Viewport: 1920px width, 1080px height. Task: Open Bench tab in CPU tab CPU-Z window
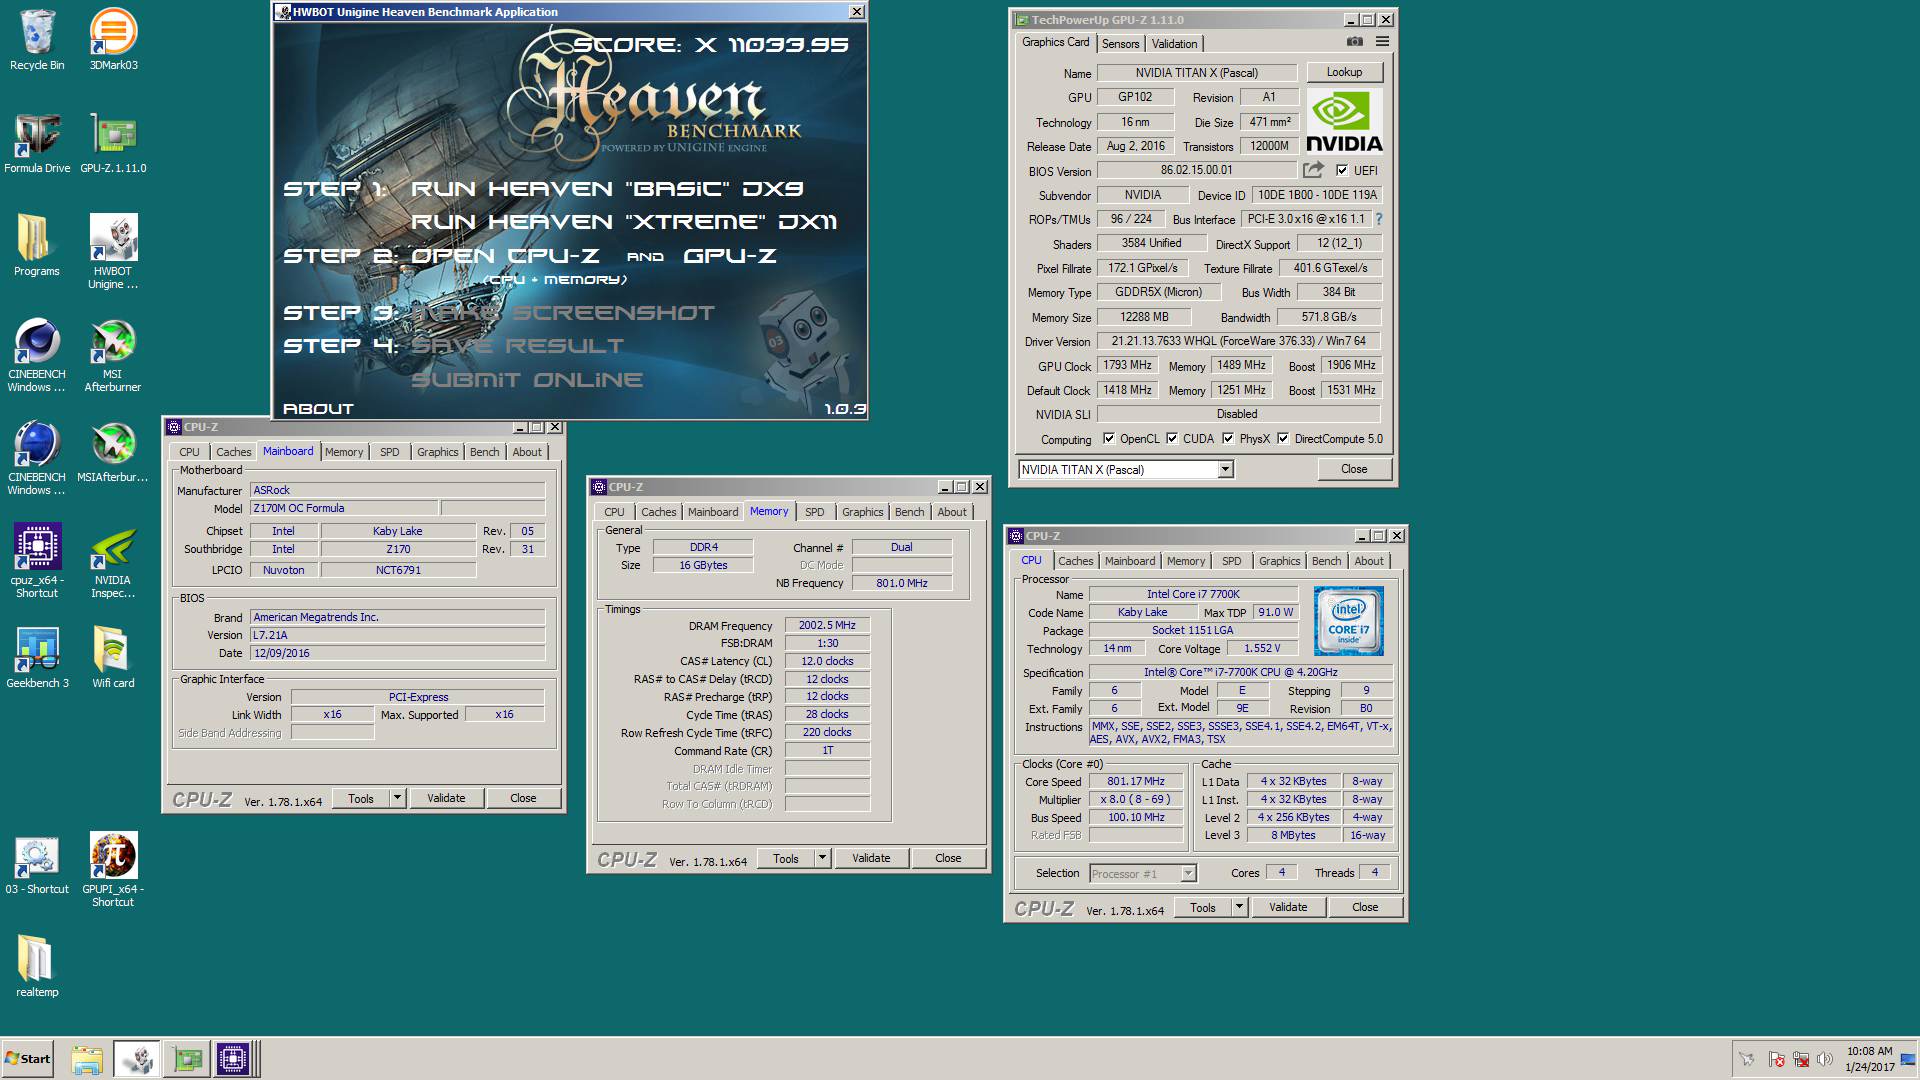(1326, 561)
